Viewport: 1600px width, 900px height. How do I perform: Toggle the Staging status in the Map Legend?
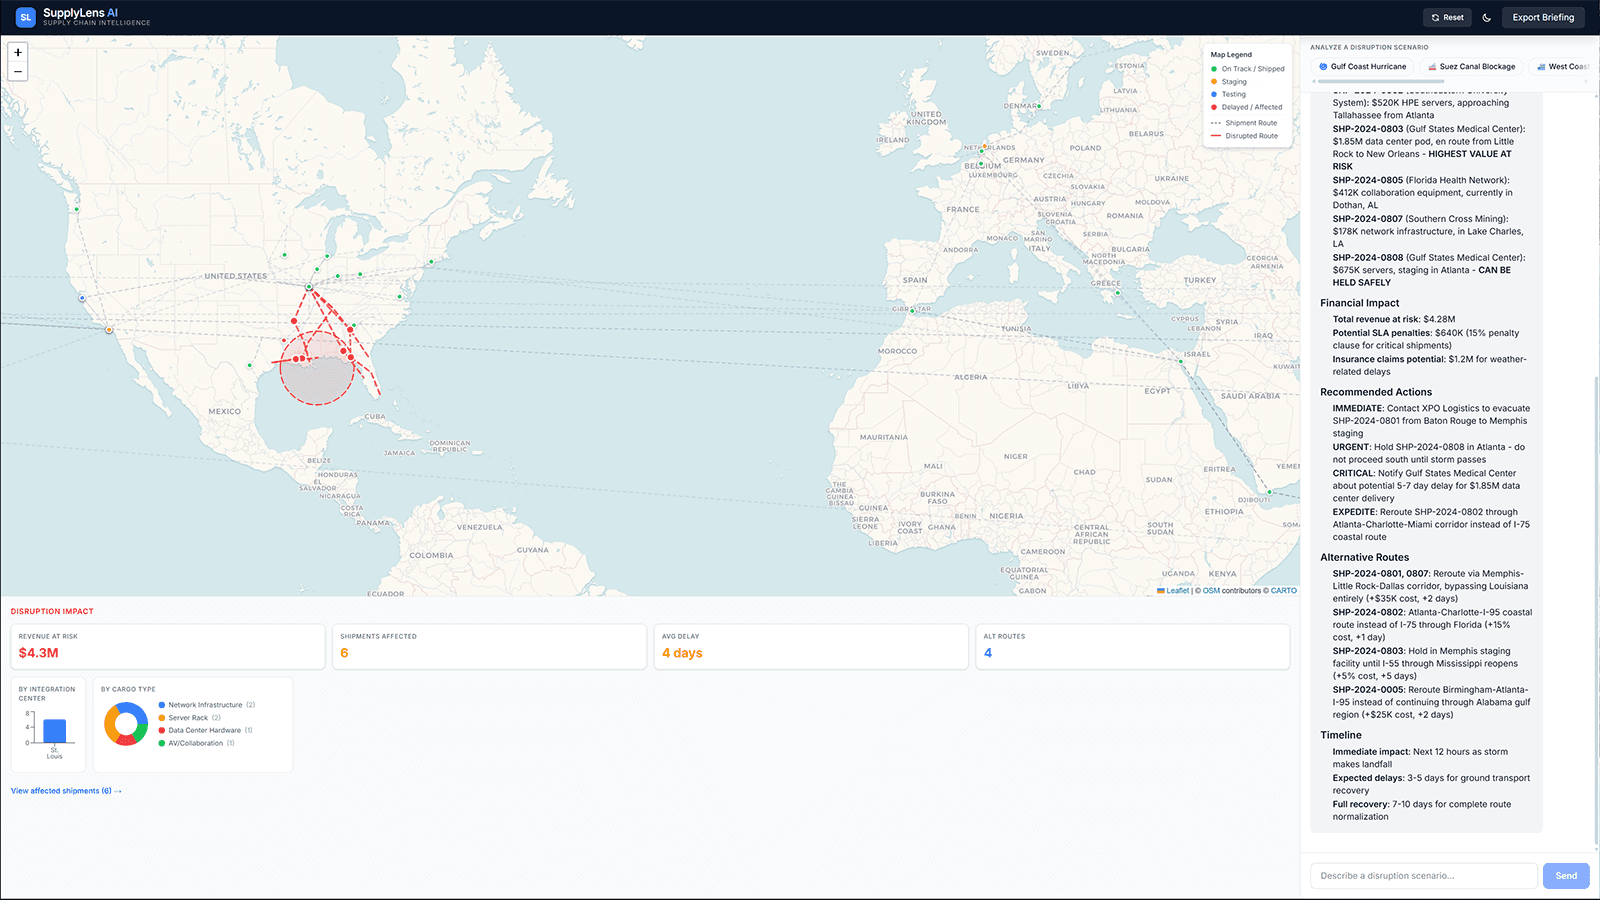point(1213,81)
